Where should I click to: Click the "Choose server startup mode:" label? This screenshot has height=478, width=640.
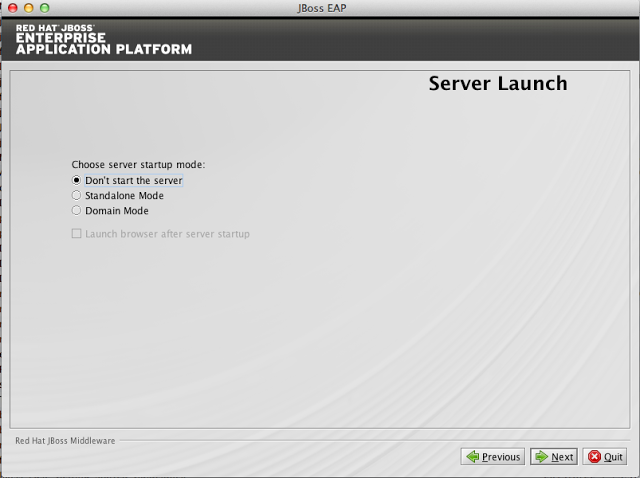pos(138,165)
